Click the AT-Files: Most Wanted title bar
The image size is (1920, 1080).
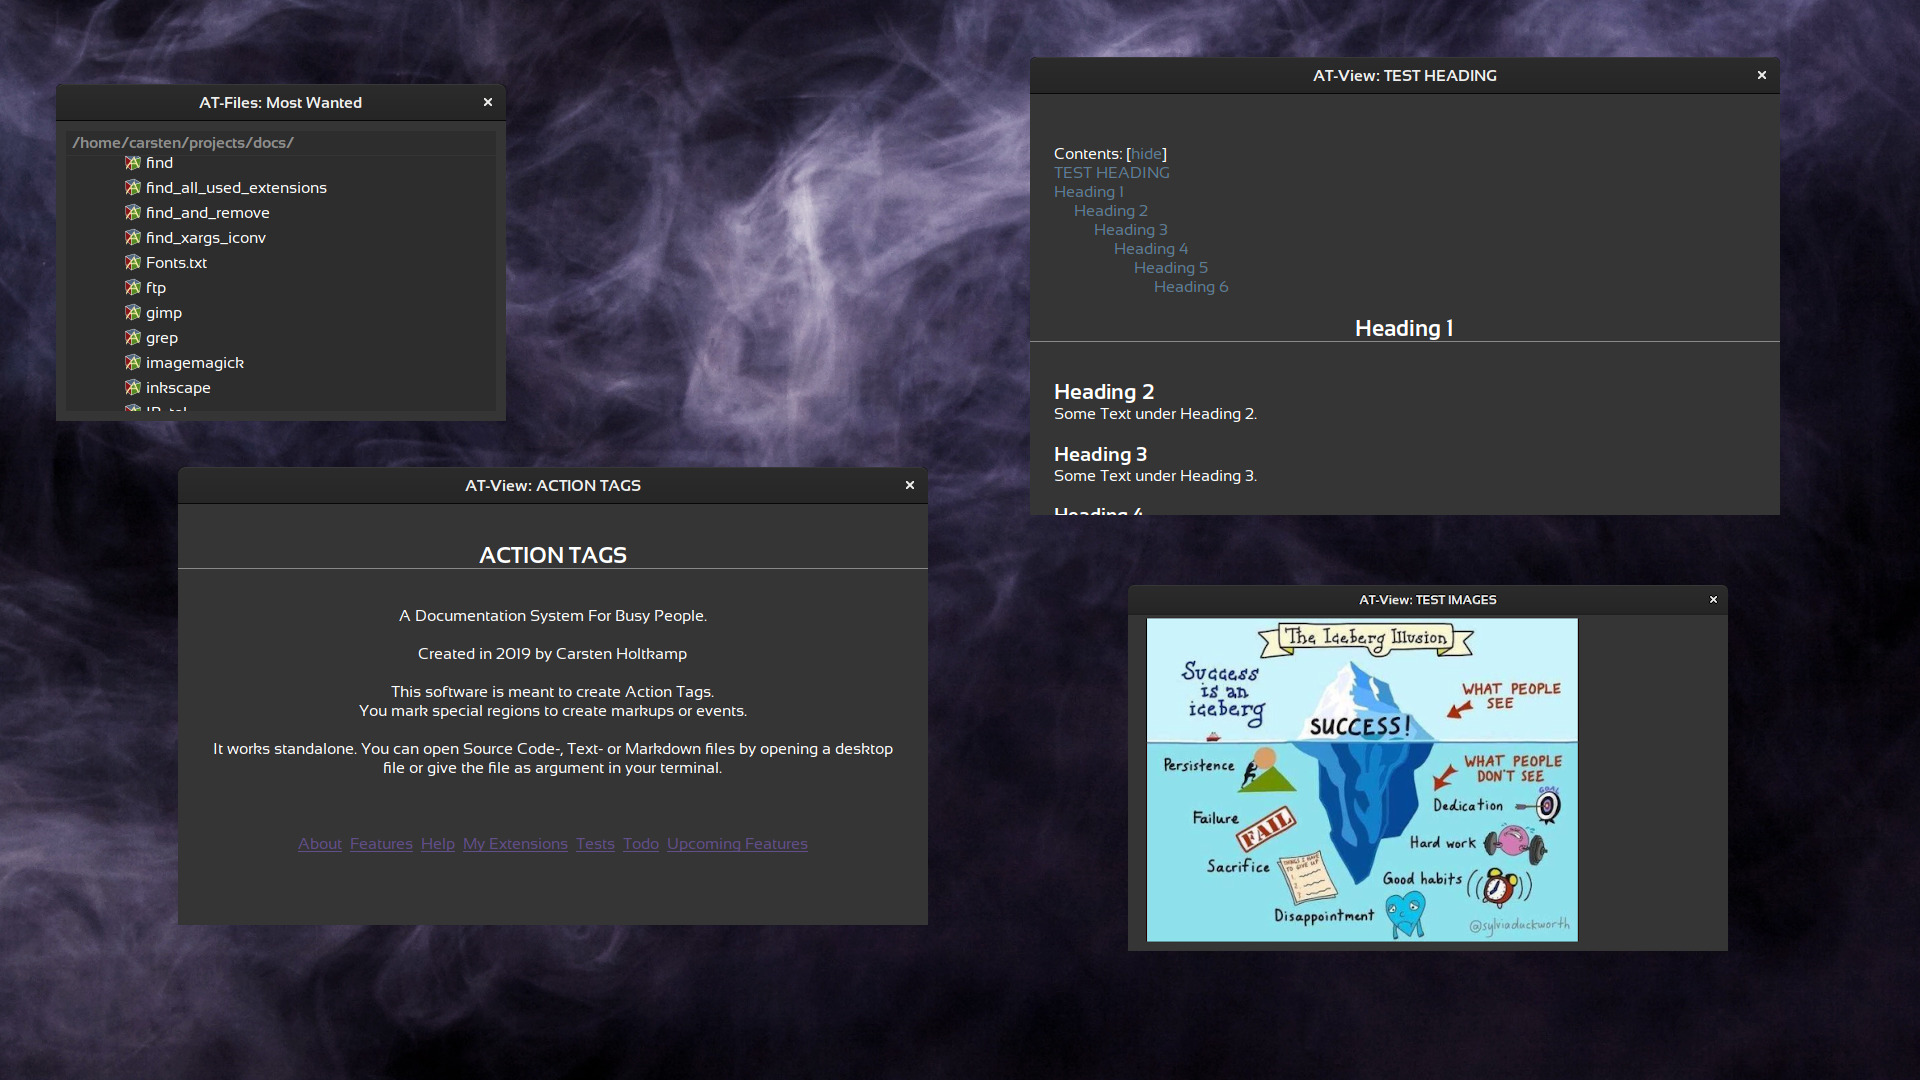point(280,102)
